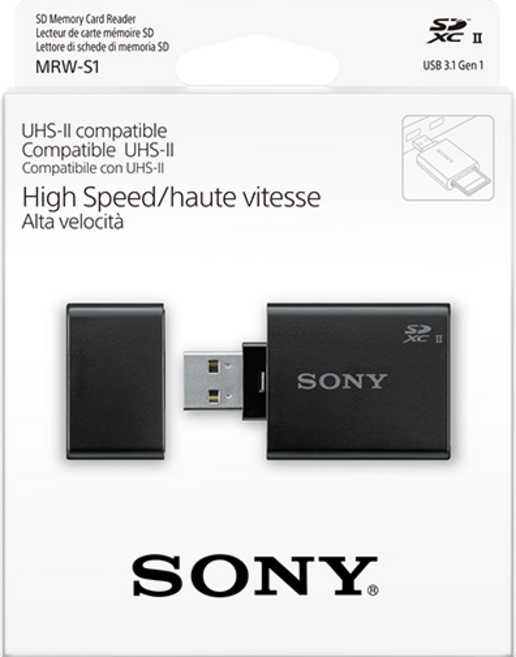
Task: Click the registered trademark symbol beside SONY
Action: [373, 590]
